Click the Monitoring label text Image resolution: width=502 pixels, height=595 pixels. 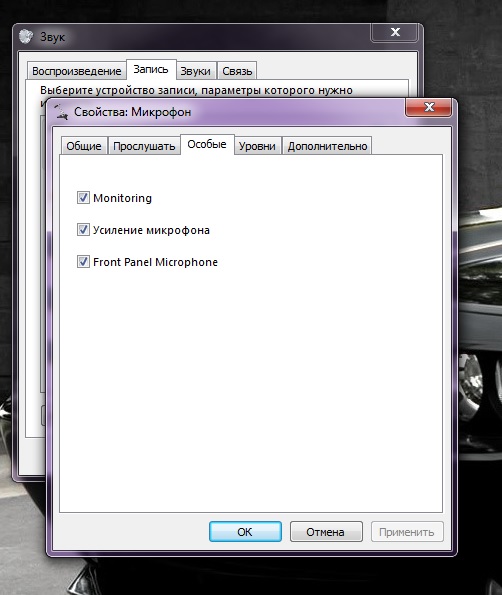(x=122, y=198)
